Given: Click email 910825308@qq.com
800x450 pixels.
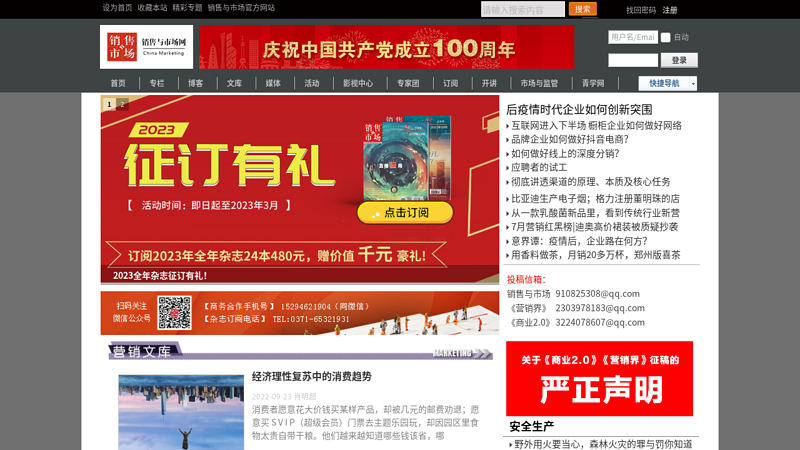Looking at the screenshot, I should coord(597,294).
